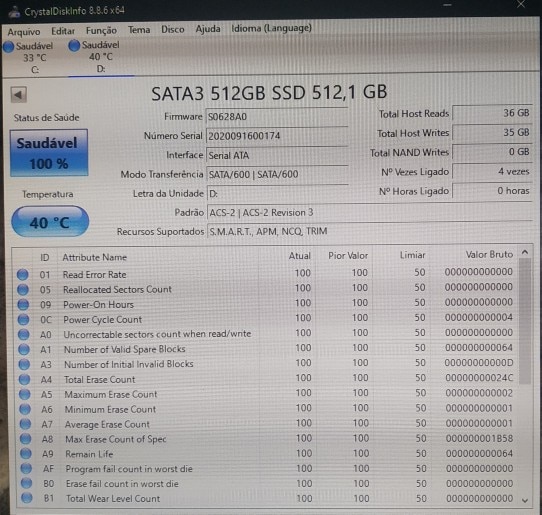Select the Reallocated Sectors Count row
The height and width of the screenshot is (515, 542).
[265, 289]
